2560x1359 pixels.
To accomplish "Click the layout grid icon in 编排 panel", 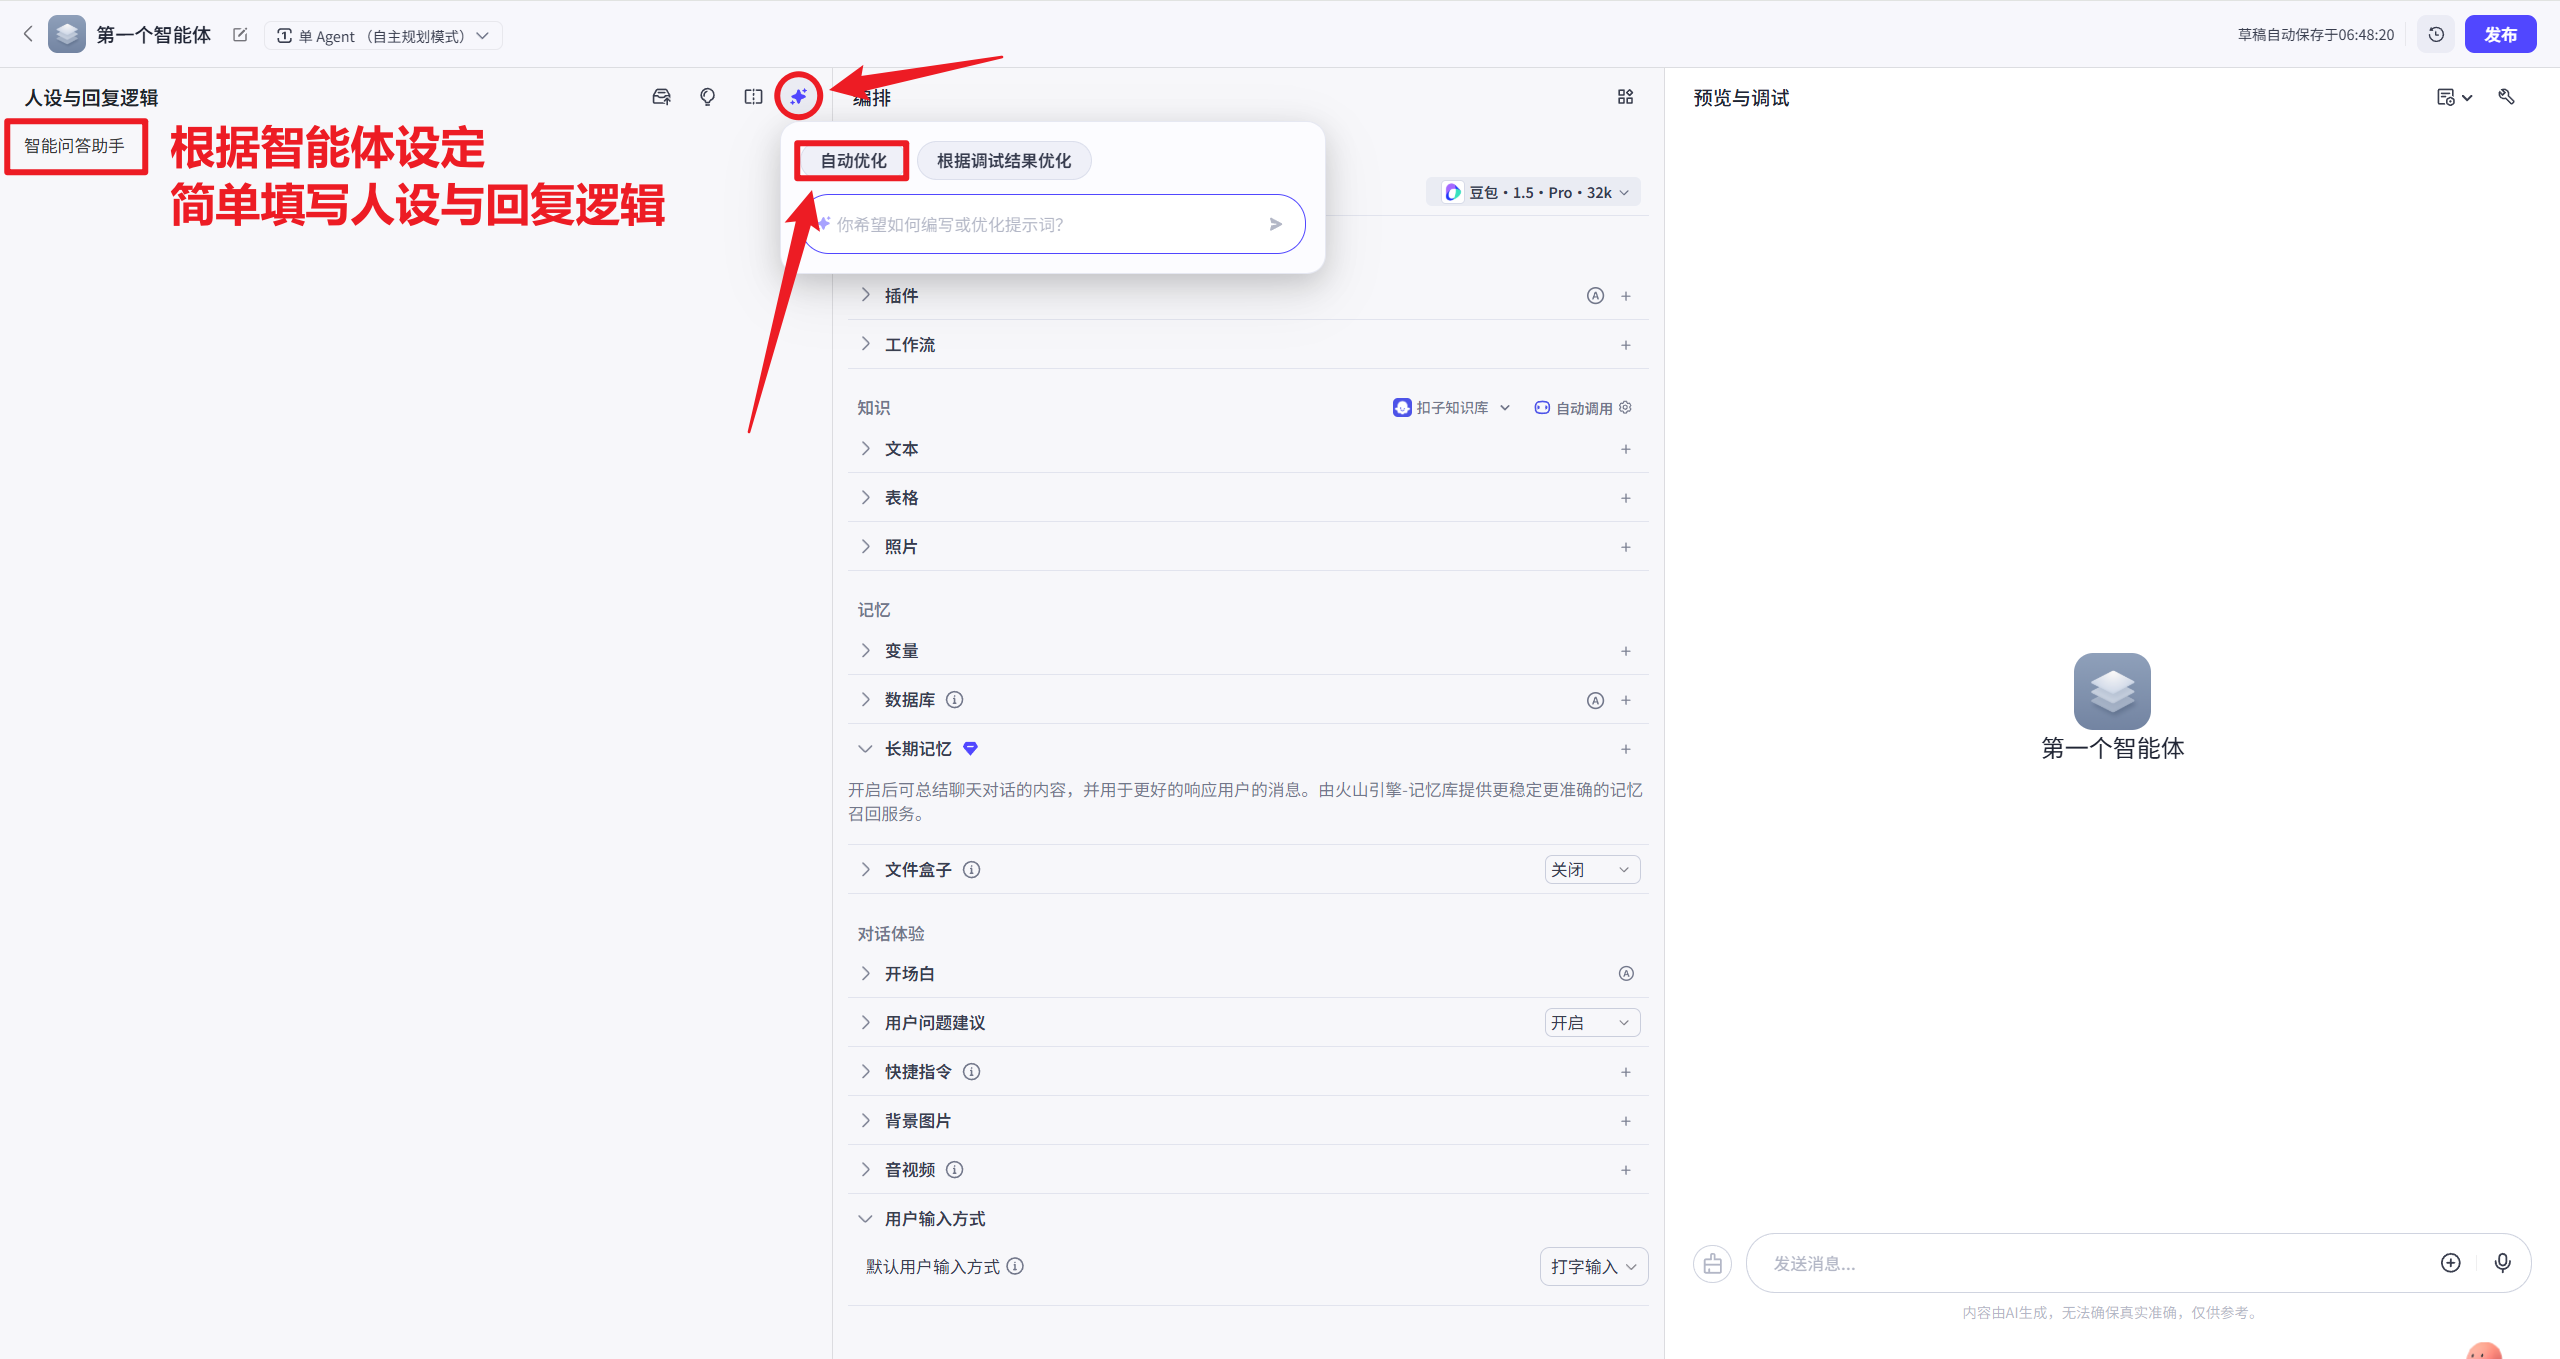I will pyautogui.click(x=1624, y=97).
